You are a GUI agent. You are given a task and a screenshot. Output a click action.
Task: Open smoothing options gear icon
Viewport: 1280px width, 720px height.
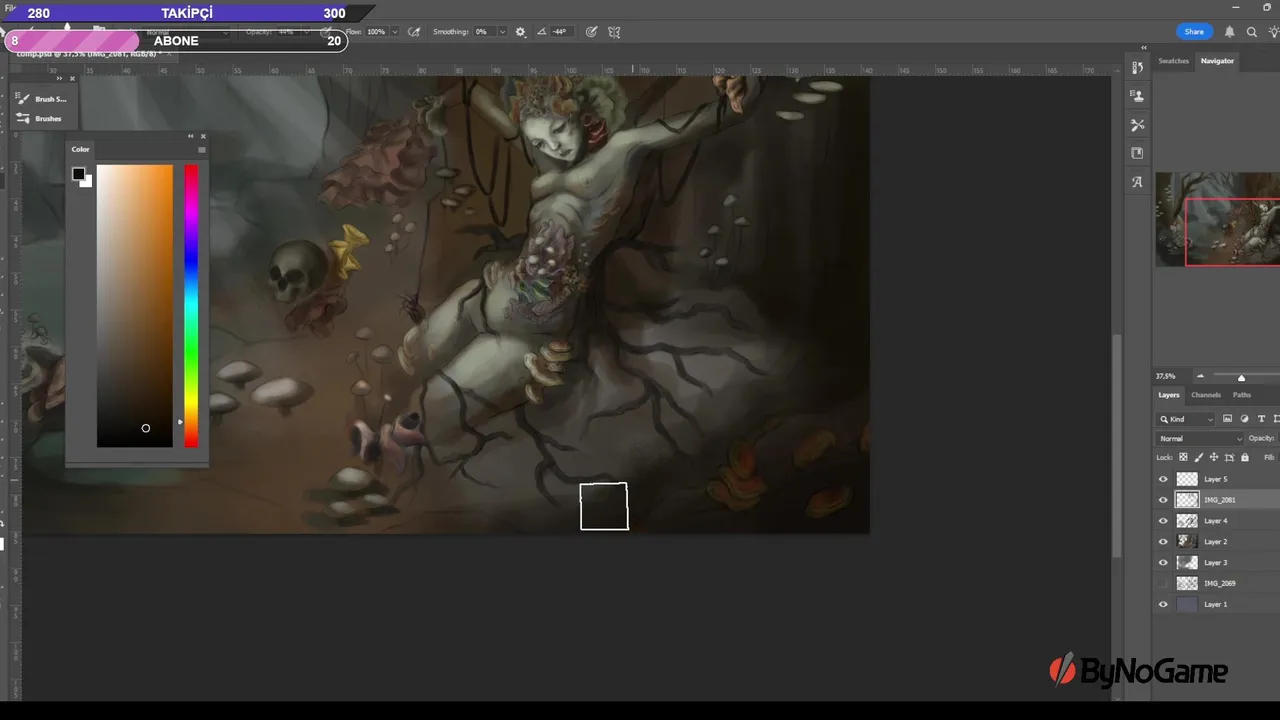pos(520,32)
